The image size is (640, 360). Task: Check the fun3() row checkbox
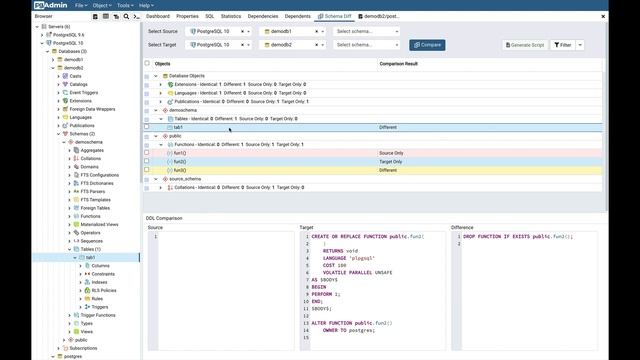click(x=147, y=170)
